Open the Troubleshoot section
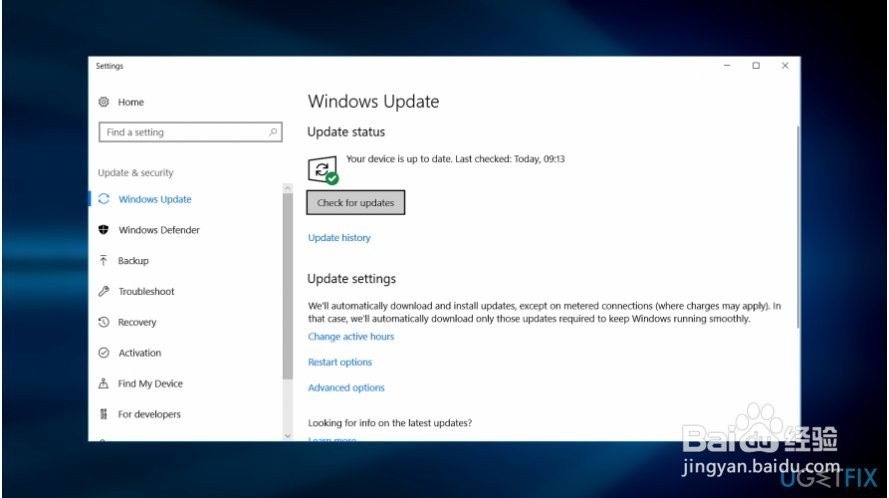This screenshot has height=498, width=889. click(x=146, y=291)
